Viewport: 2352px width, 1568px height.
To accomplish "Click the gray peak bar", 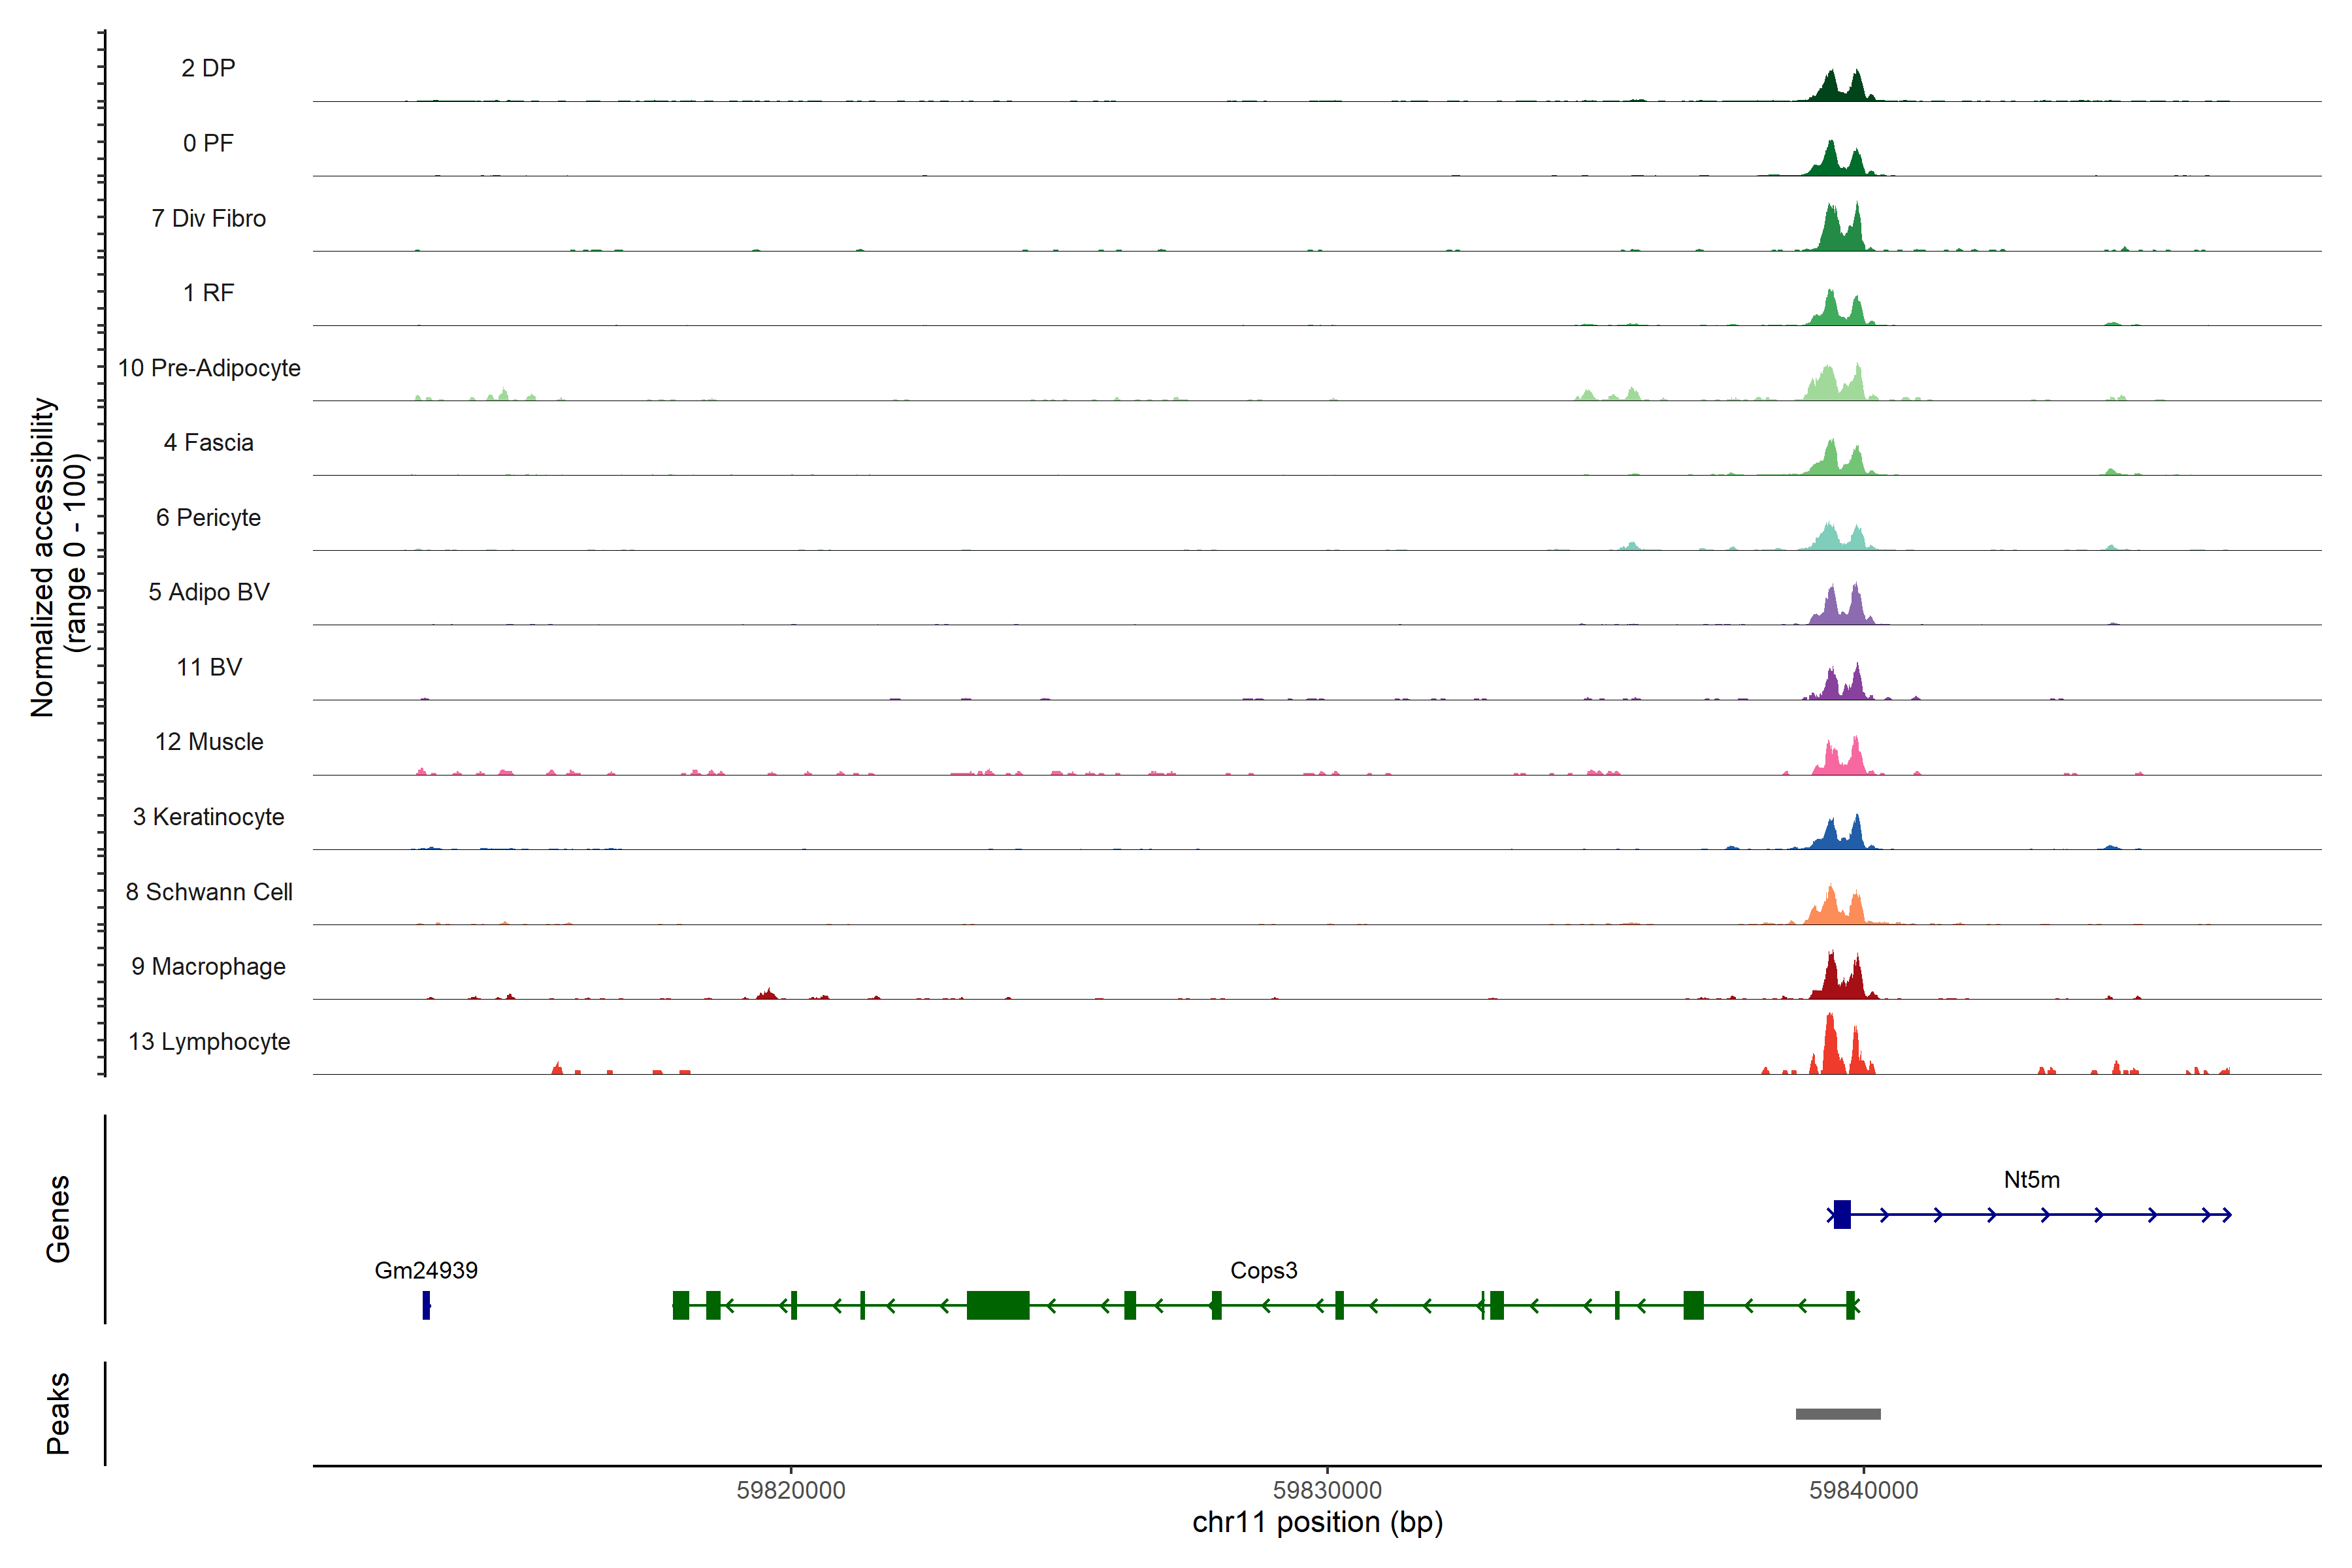I will pyautogui.click(x=1838, y=1414).
